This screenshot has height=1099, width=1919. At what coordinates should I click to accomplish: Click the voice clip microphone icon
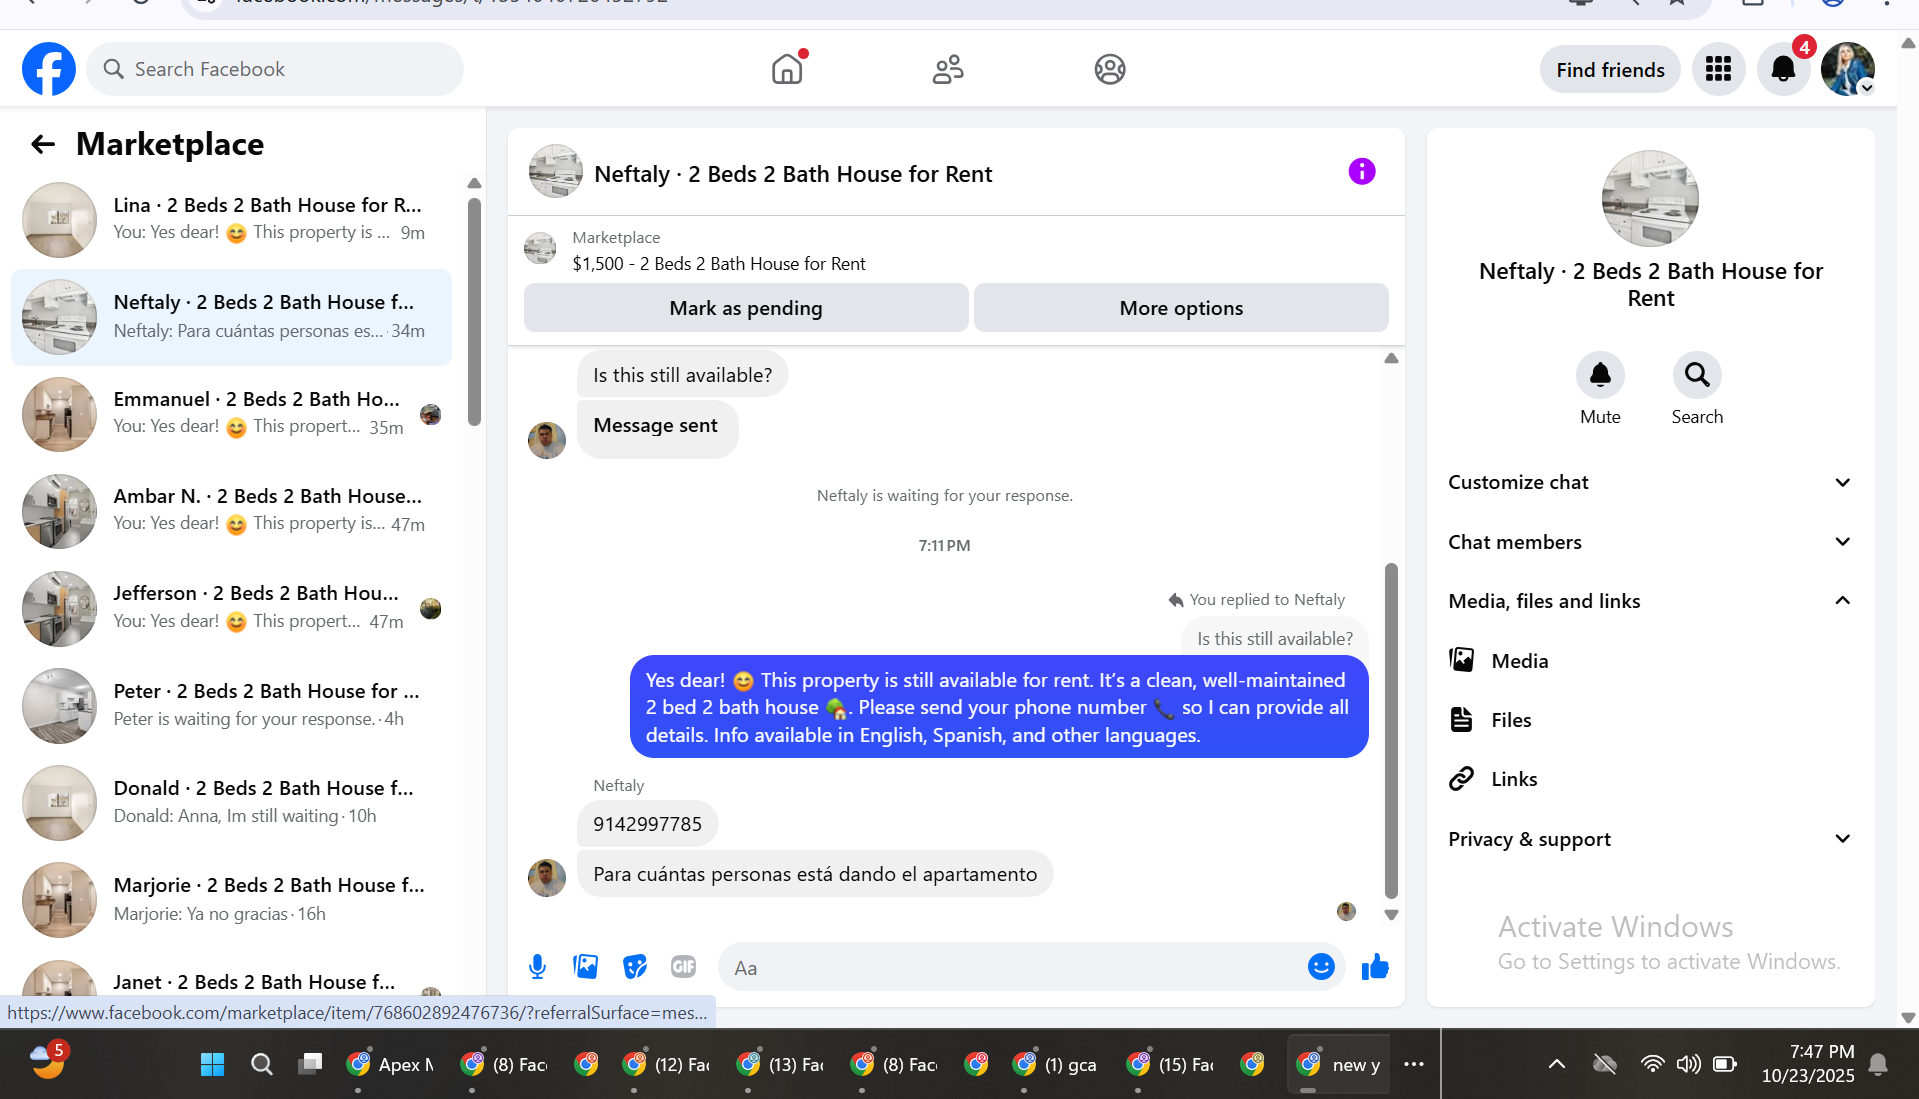click(x=537, y=966)
